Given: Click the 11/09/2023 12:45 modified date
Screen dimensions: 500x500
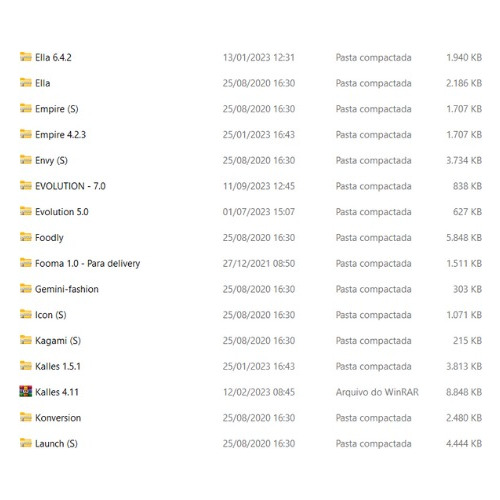Looking at the screenshot, I should 259,186.
